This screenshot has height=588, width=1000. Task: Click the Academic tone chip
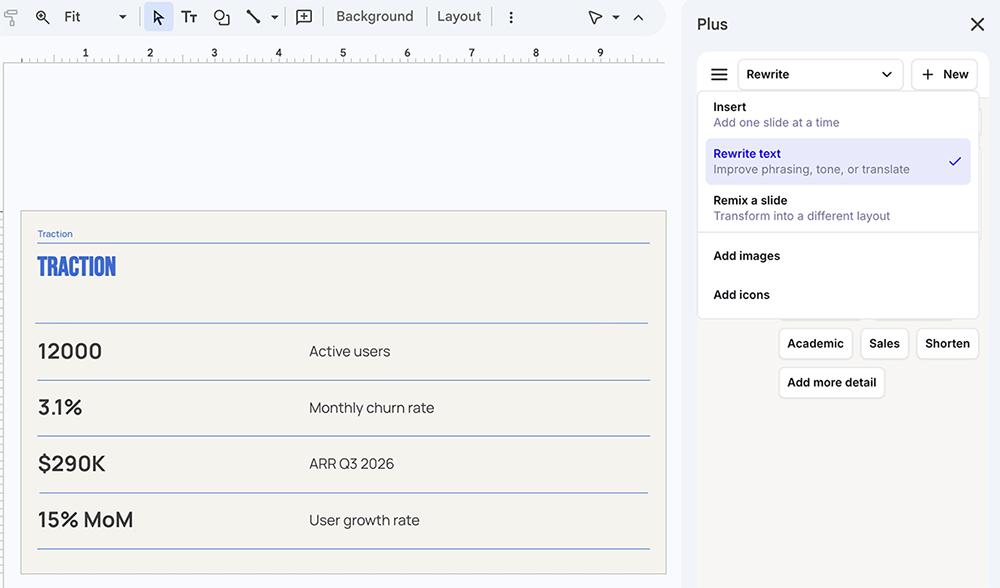click(815, 344)
